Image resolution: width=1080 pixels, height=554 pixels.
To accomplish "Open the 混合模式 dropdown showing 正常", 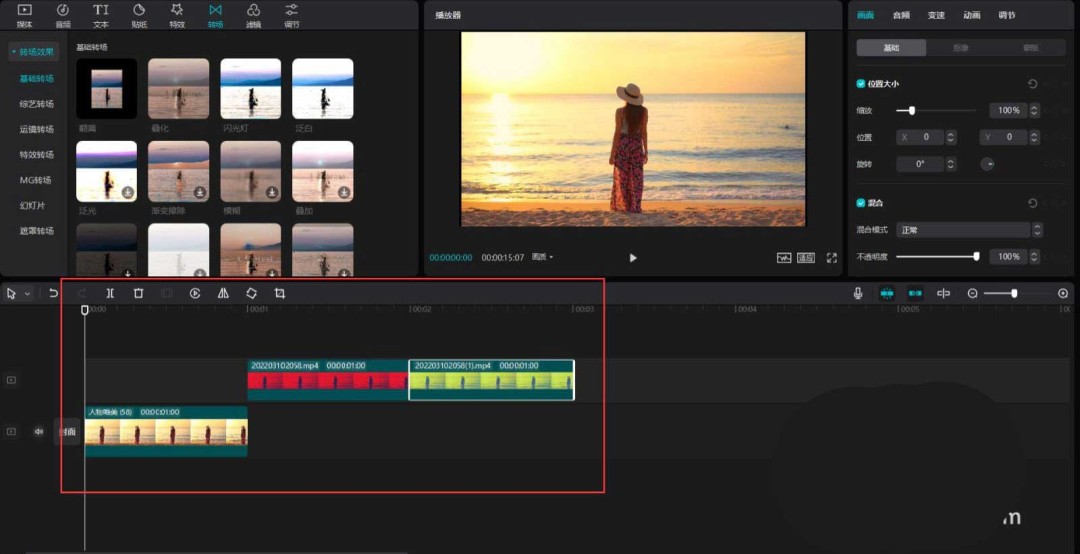I will pyautogui.click(x=963, y=230).
